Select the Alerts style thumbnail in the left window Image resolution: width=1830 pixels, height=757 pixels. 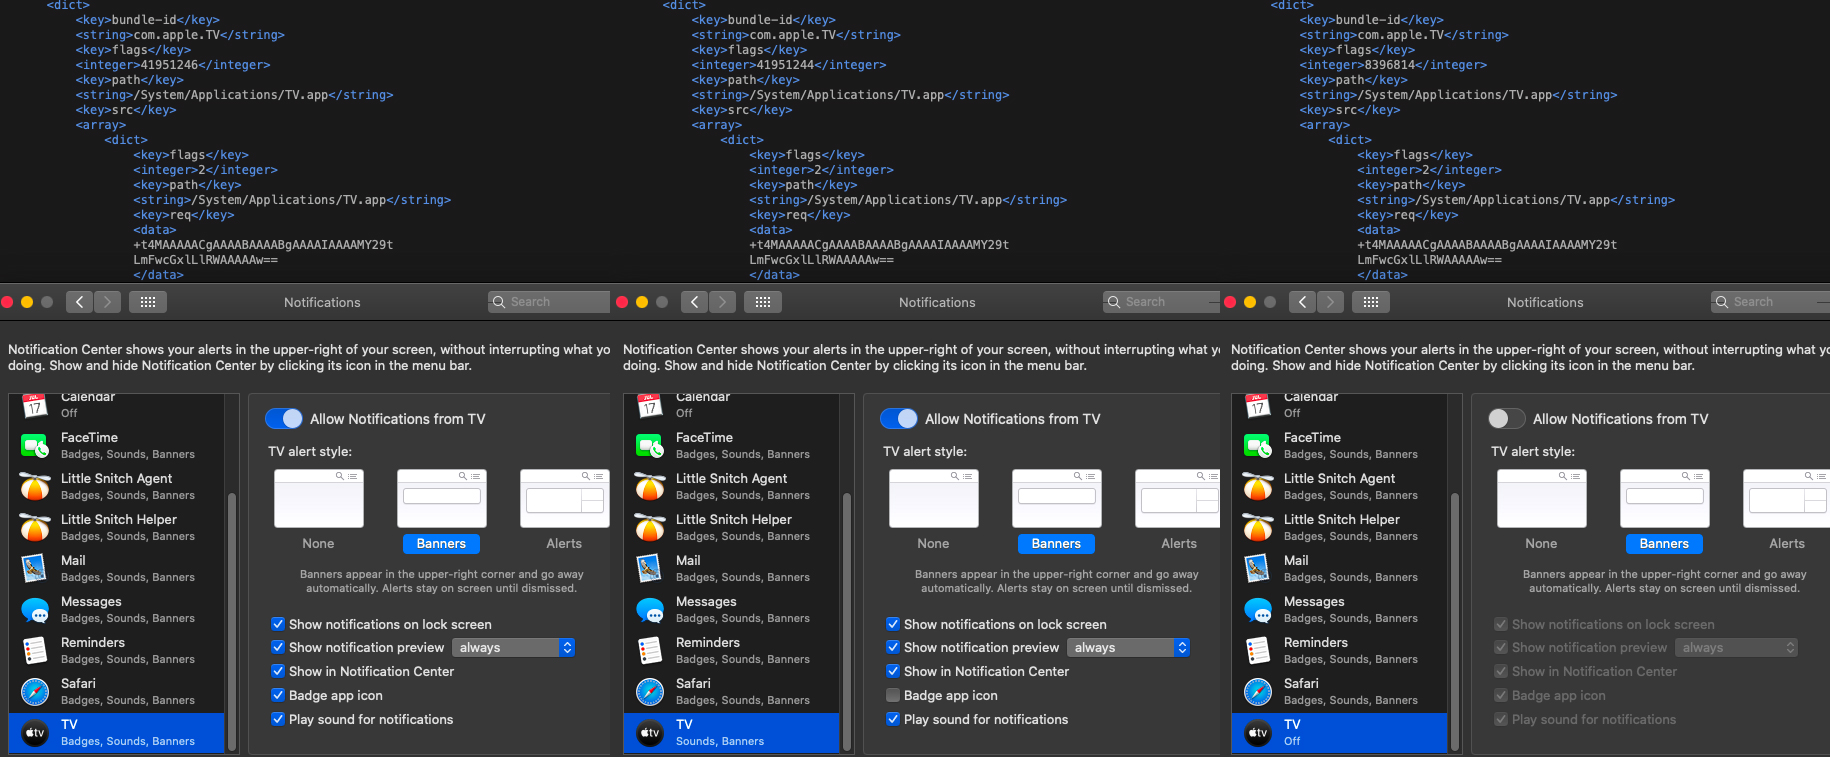[x=565, y=498]
